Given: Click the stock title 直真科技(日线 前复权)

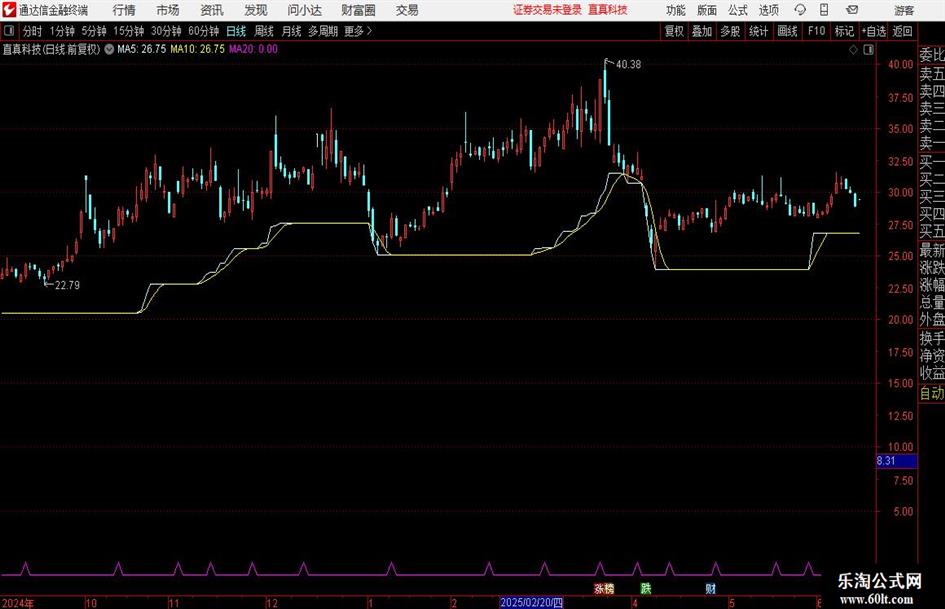Looking at the screenshot, I should [x=51, y=49].
